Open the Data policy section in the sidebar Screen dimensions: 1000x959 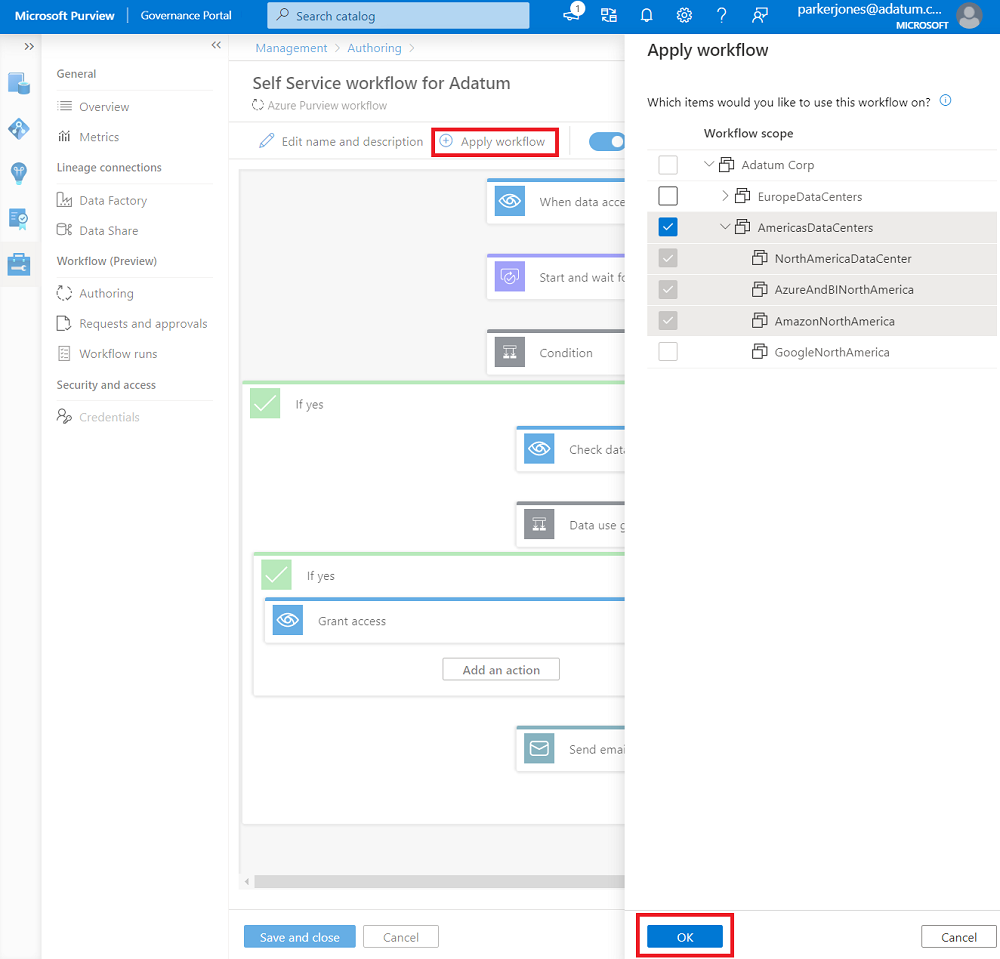(x=17, y=218)
